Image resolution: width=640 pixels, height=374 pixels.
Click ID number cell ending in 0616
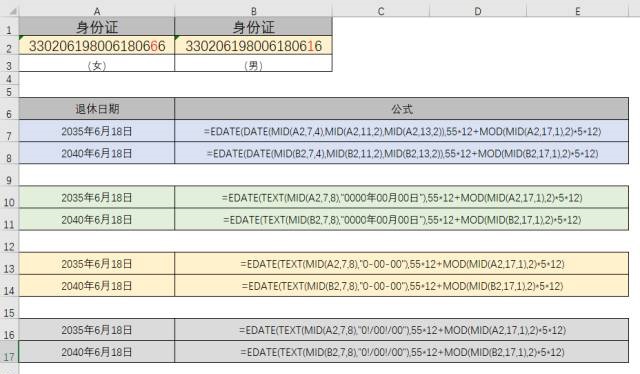[x=253, y=46]
